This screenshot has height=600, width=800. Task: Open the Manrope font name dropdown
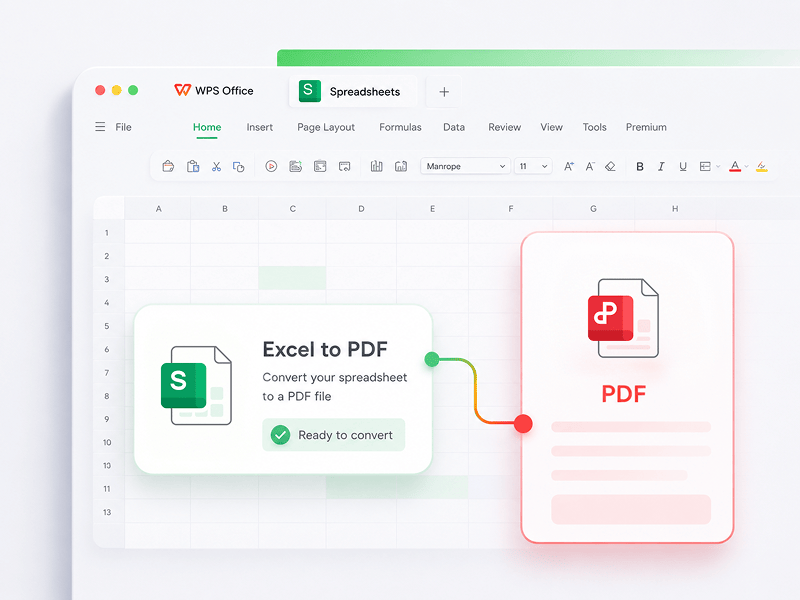pyautogui.click(x=465, y=166)
